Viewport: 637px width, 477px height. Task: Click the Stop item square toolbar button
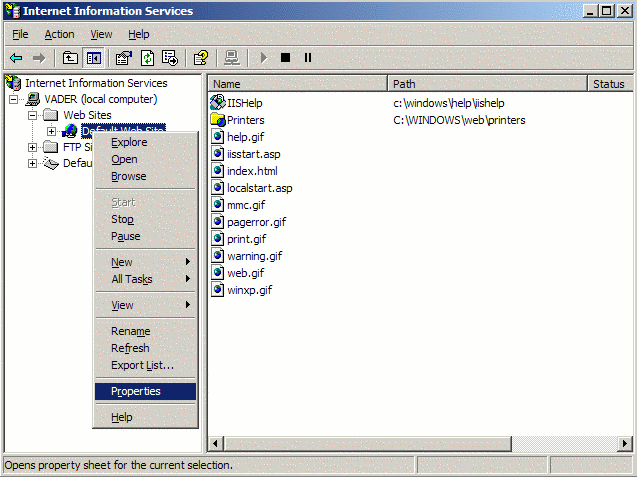click(286, 58)
